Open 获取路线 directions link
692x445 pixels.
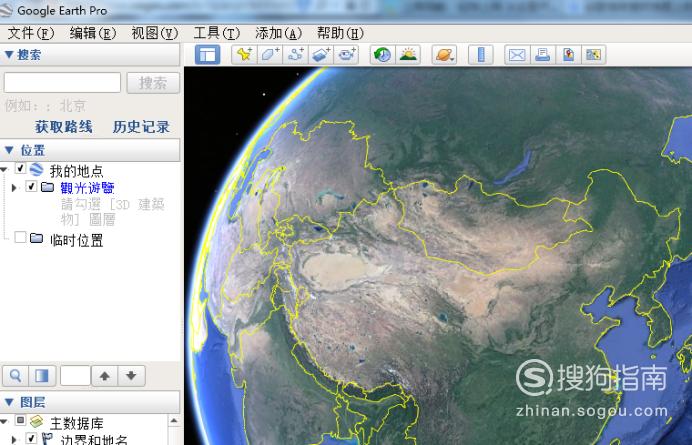click(x=64, y=127)
